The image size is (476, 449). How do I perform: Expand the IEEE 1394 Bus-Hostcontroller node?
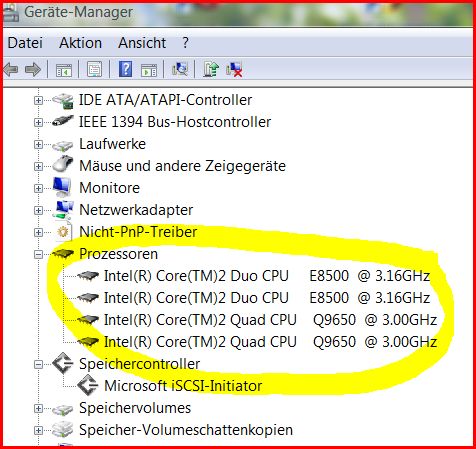(x=38, y=122)
